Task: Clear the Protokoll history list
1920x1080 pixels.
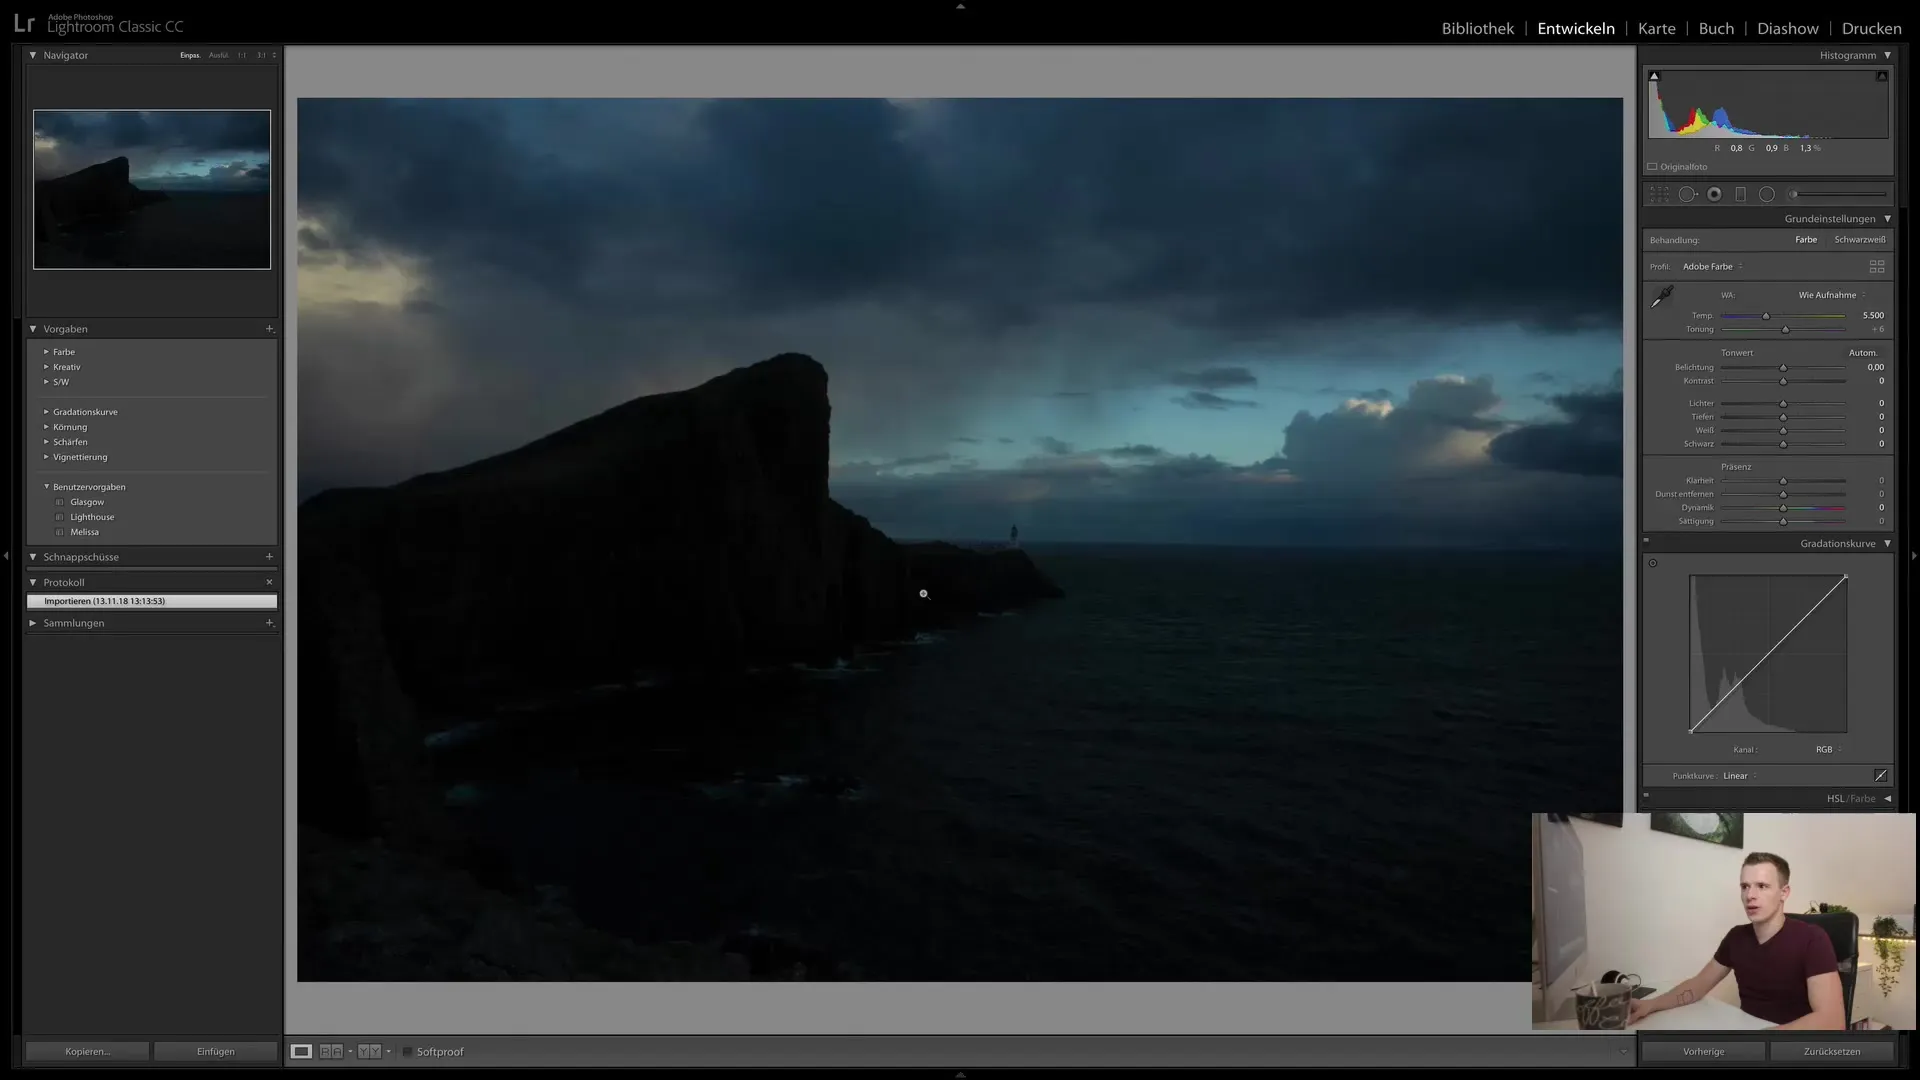Action: pos(269,581)
